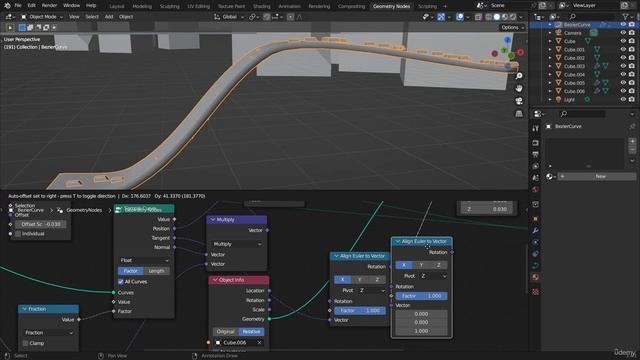Select rendered viewport shading
The image size is (640, 360).
513,17
